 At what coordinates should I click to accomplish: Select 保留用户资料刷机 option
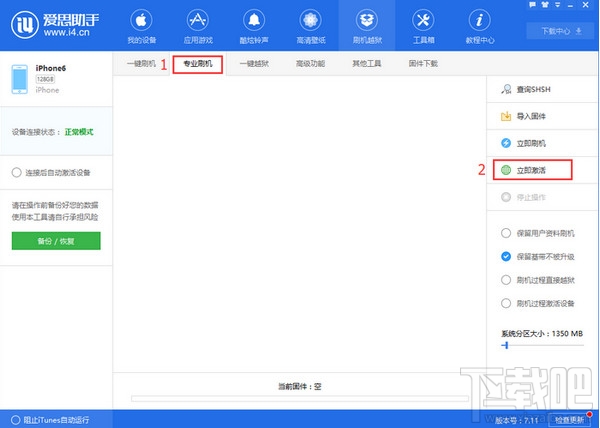coord(506,233)
